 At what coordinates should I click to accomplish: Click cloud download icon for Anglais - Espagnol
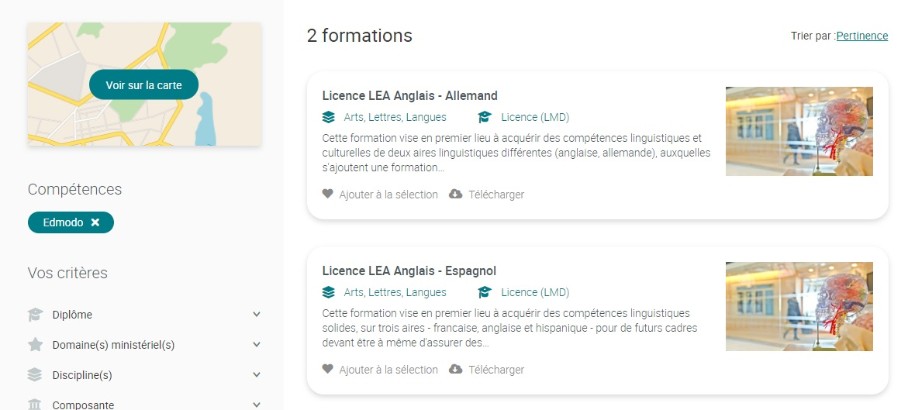pyautogui.click(x=456, y=369)
